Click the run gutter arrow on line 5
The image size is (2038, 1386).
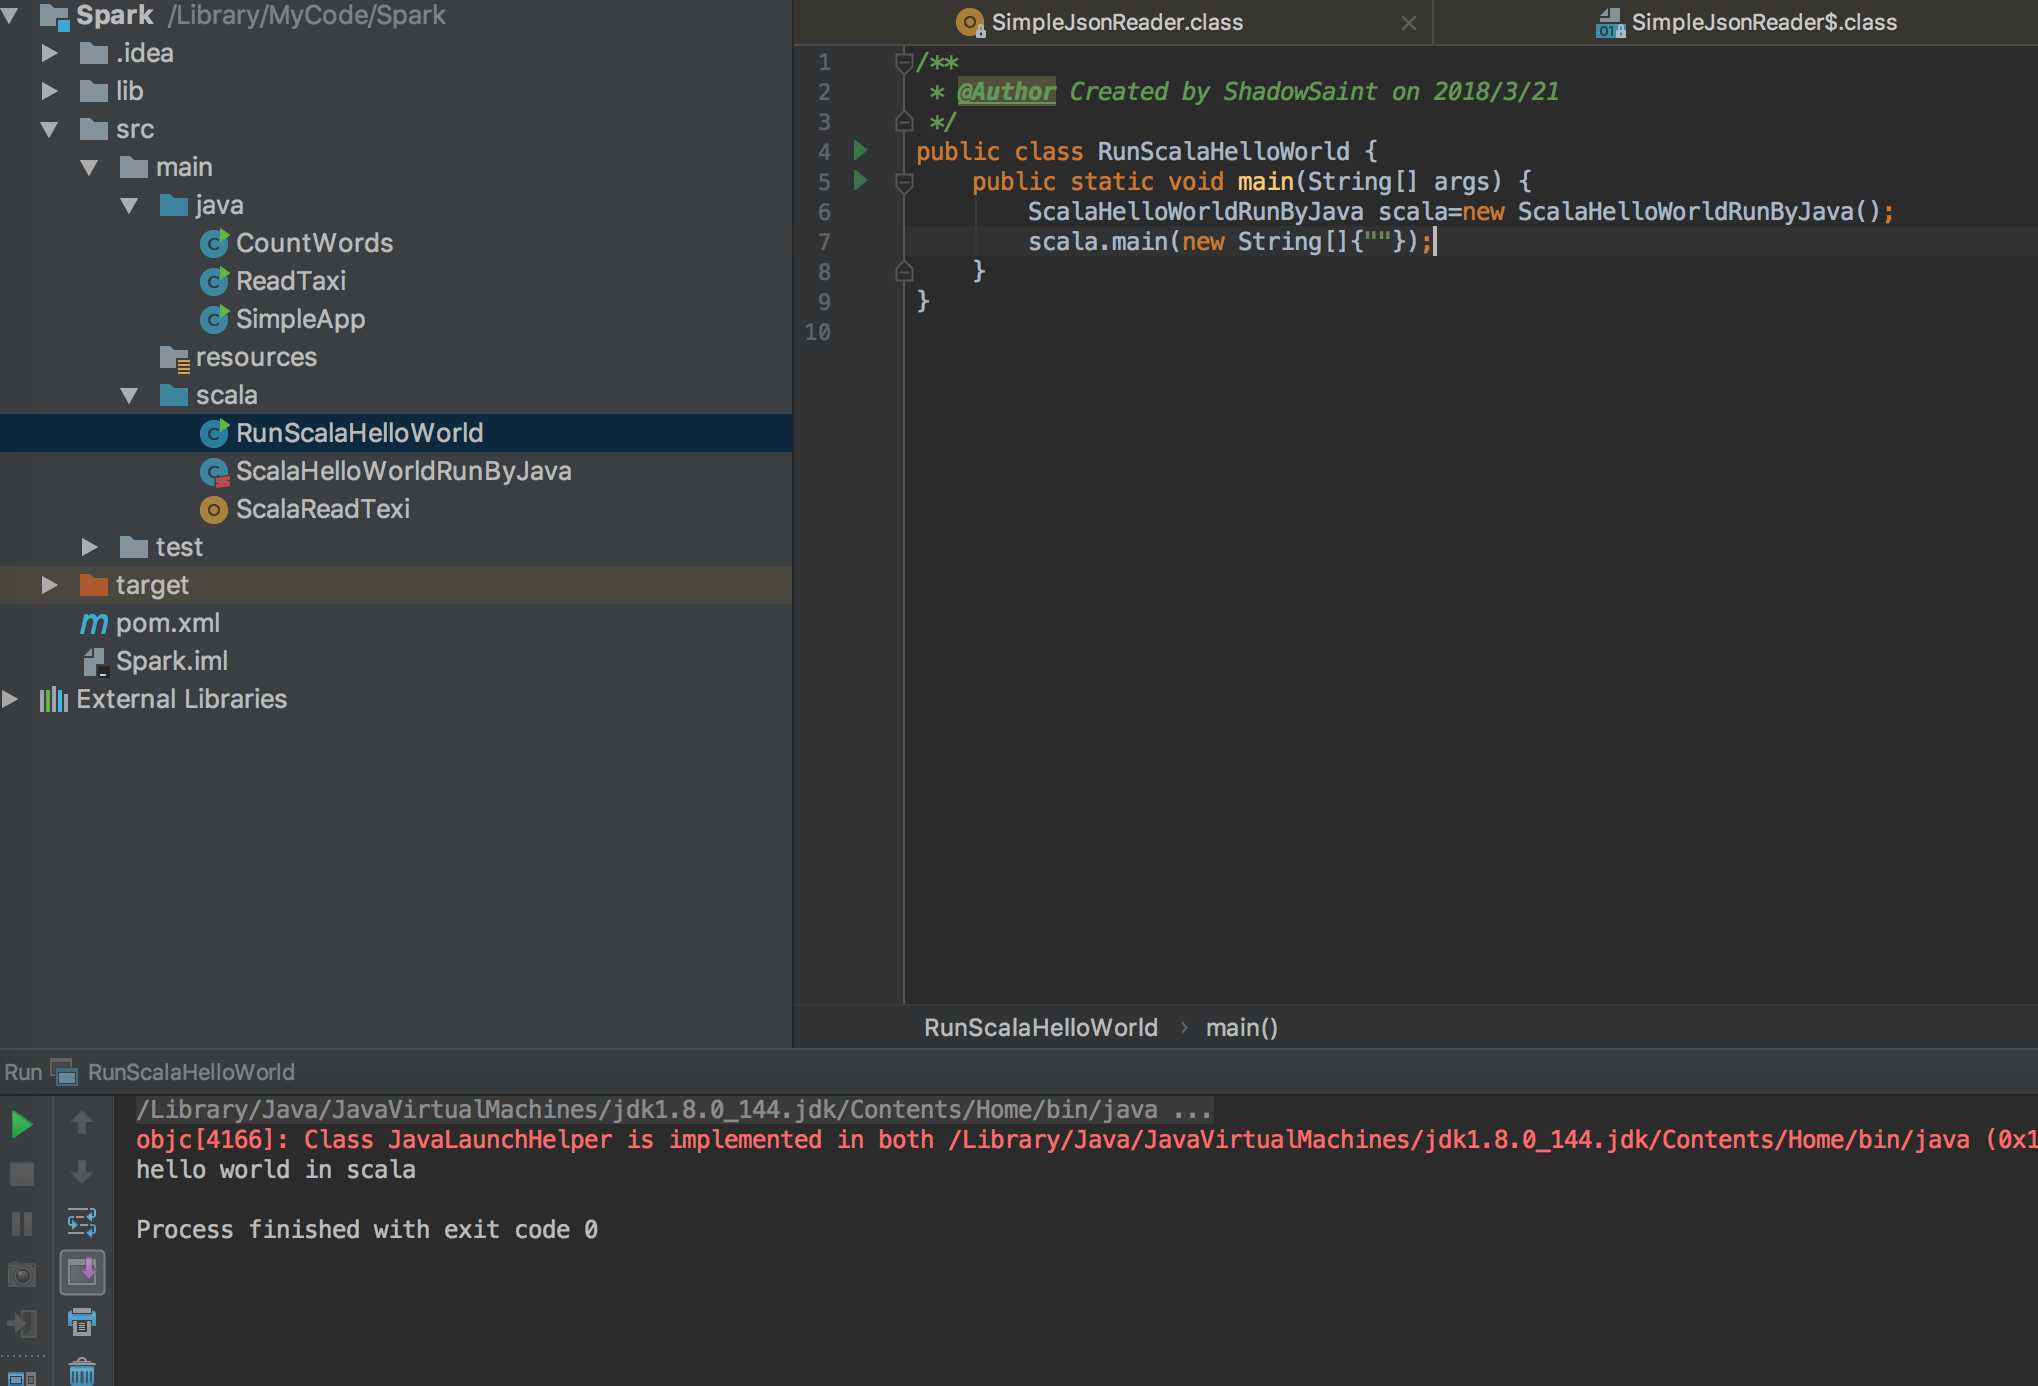pos(860,181)
